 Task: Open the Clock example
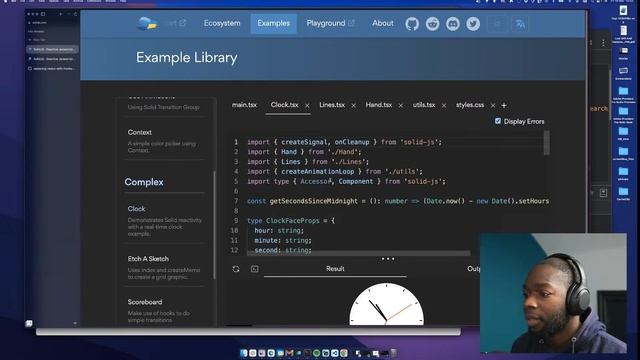[163, 221]
